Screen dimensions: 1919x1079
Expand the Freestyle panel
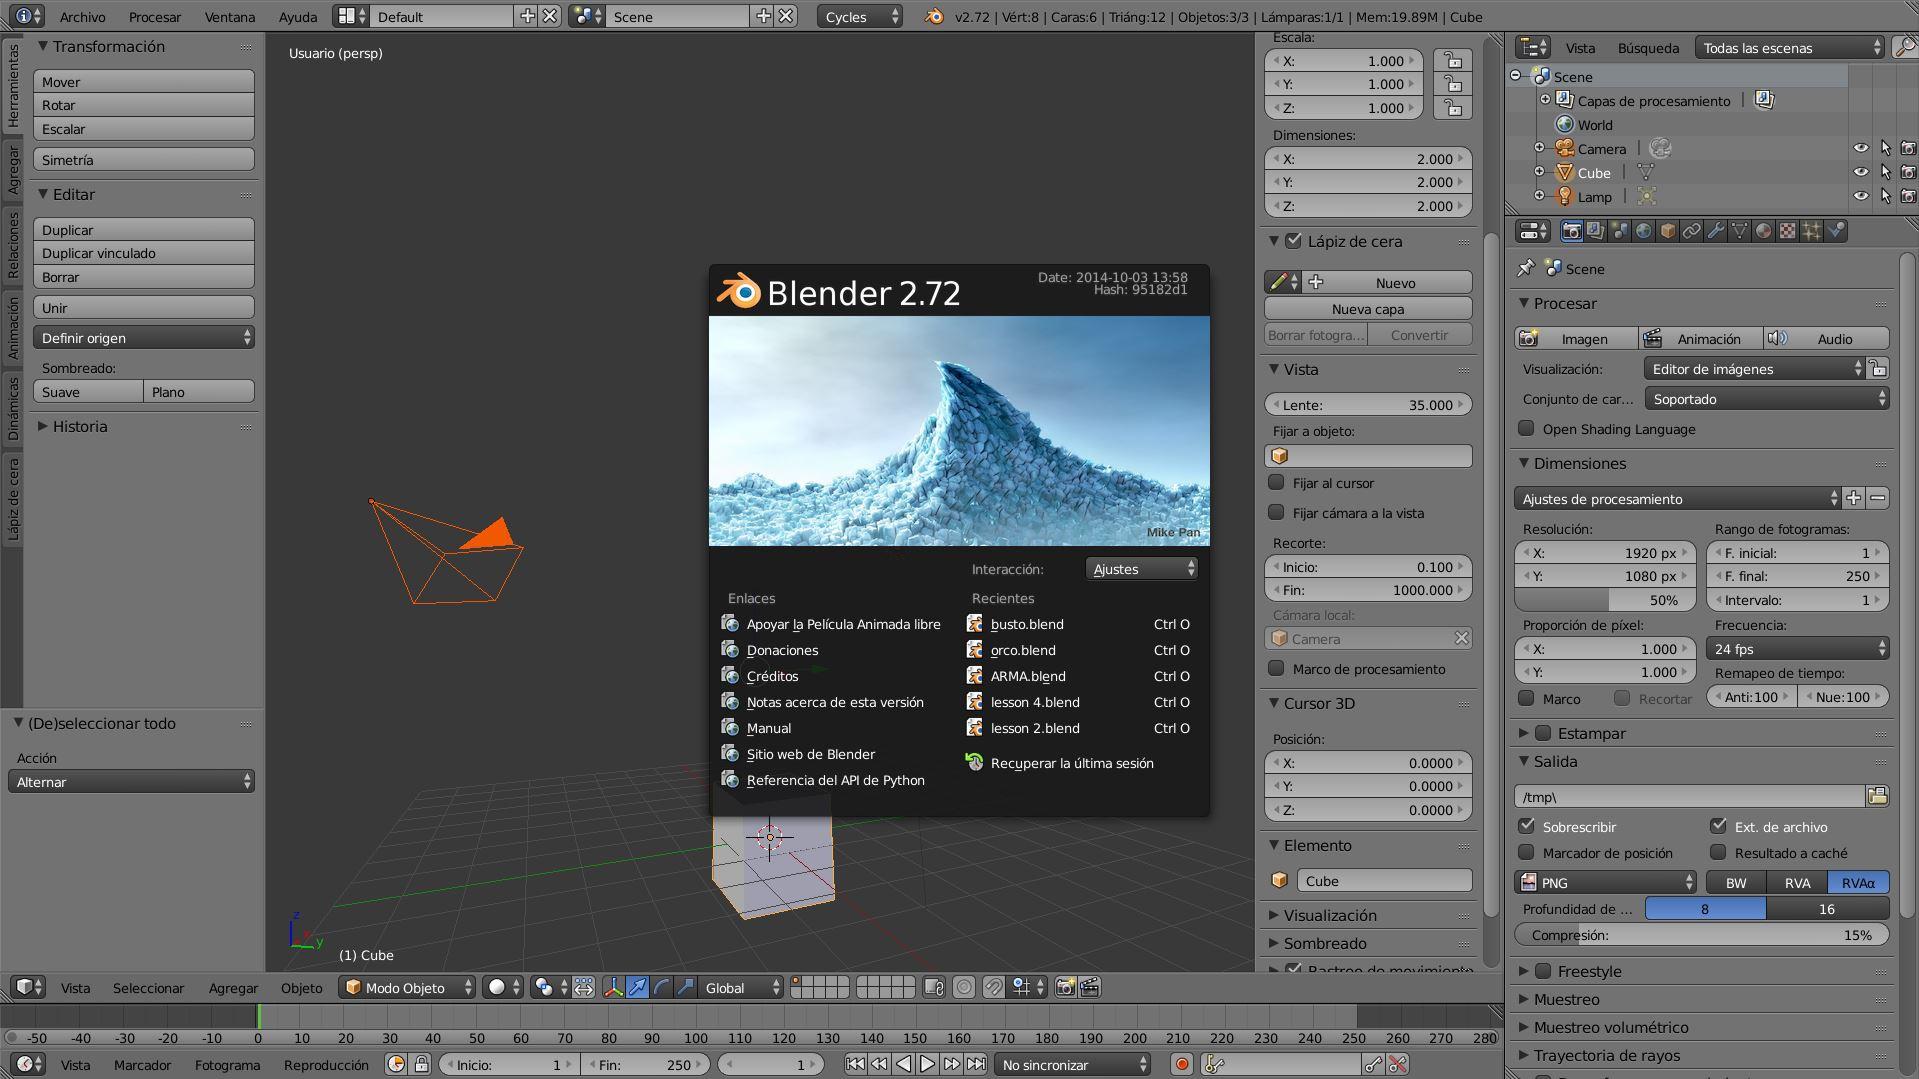(x=1589, y=971)
